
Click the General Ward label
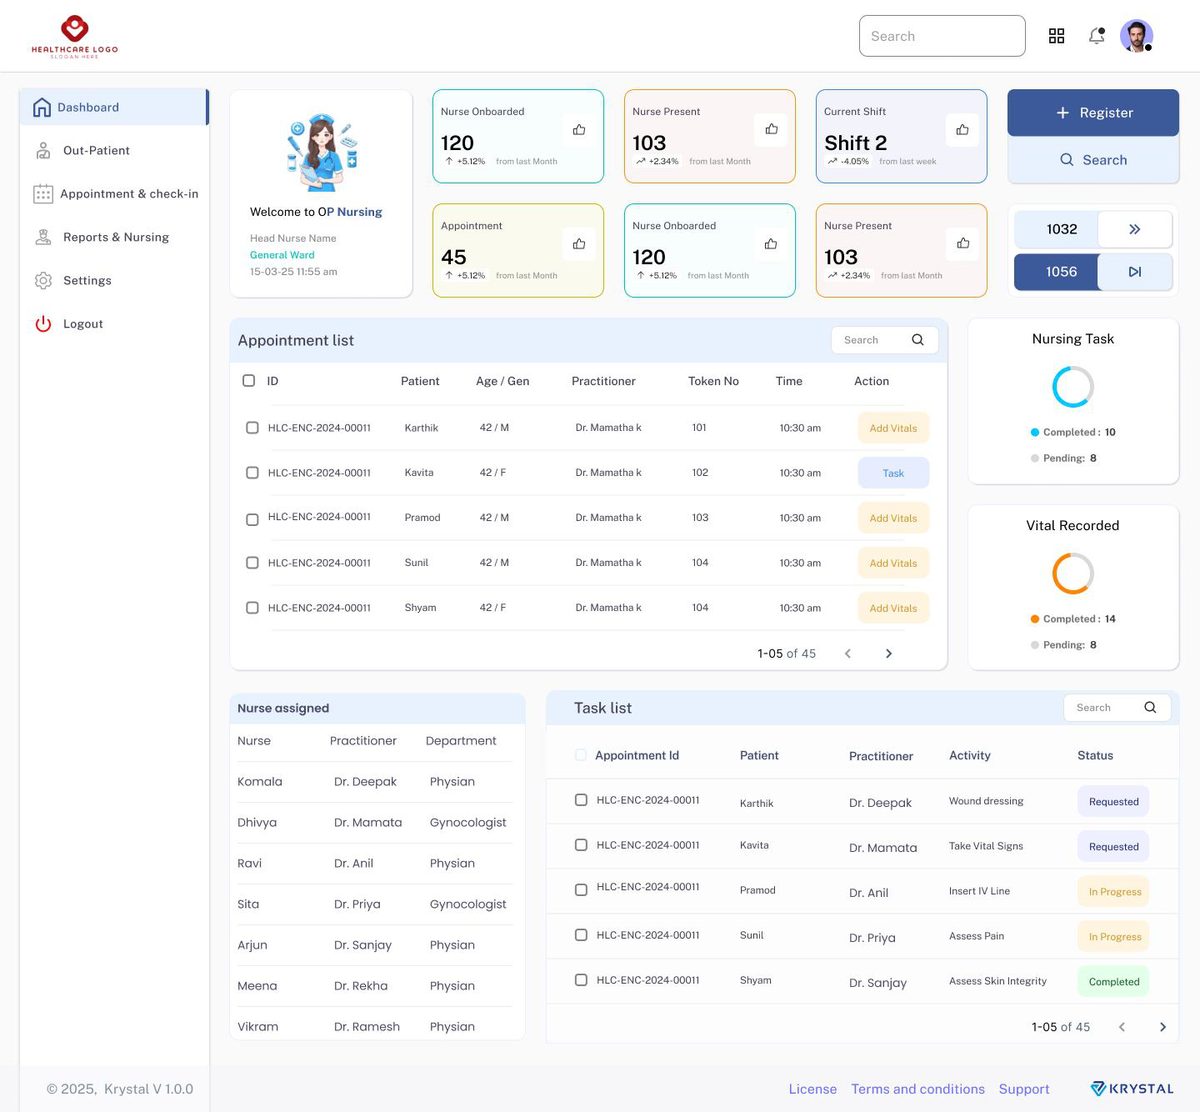(282, 255)
